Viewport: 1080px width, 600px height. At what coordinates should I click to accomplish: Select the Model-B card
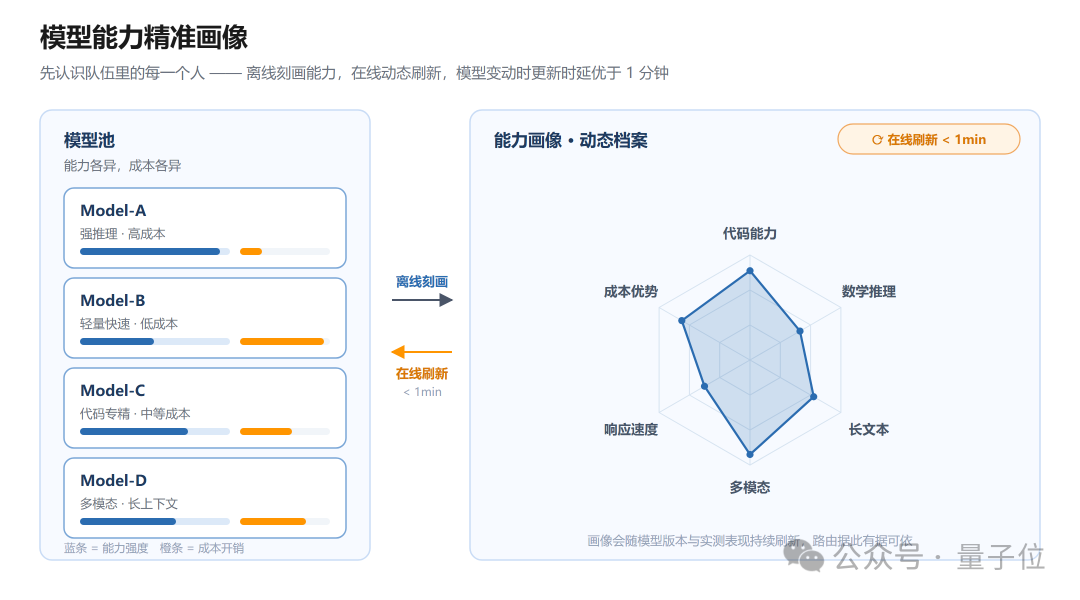pyautogui.click(x=205, y=318)
